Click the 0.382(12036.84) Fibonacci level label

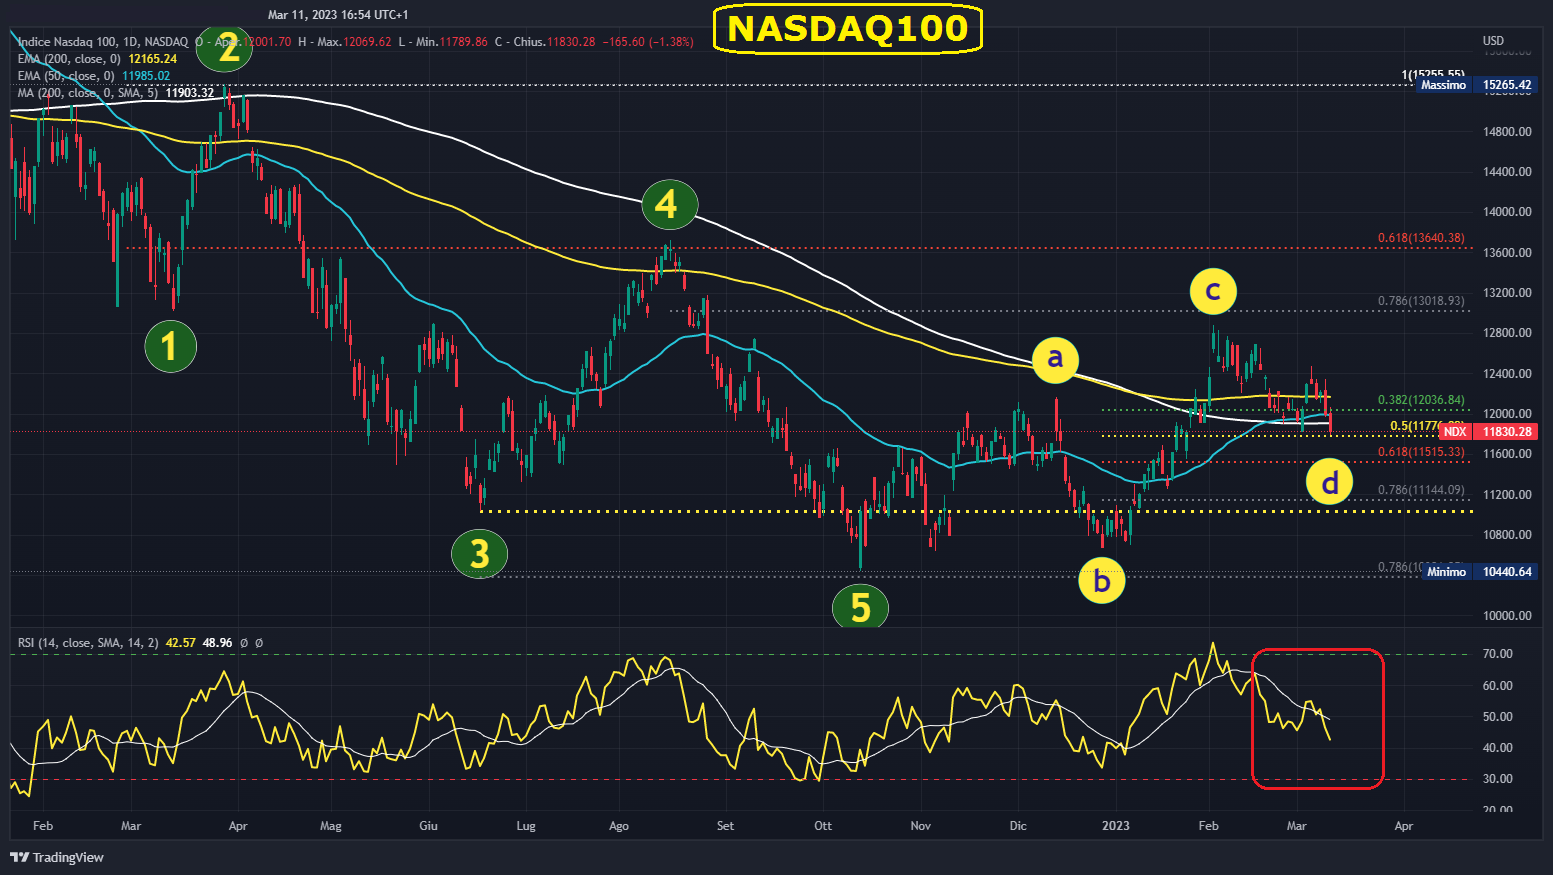point(1421,400)
